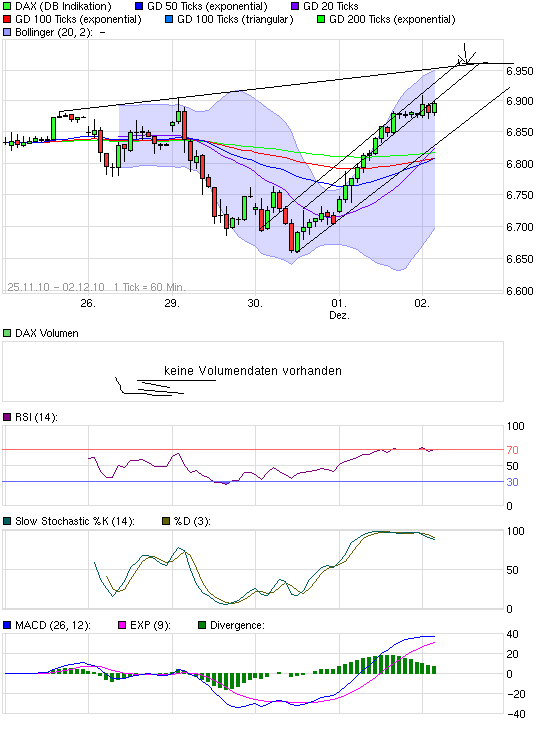
Task: Click 'keine Volumendaten vorhanden' message
Action: point(252,371)
